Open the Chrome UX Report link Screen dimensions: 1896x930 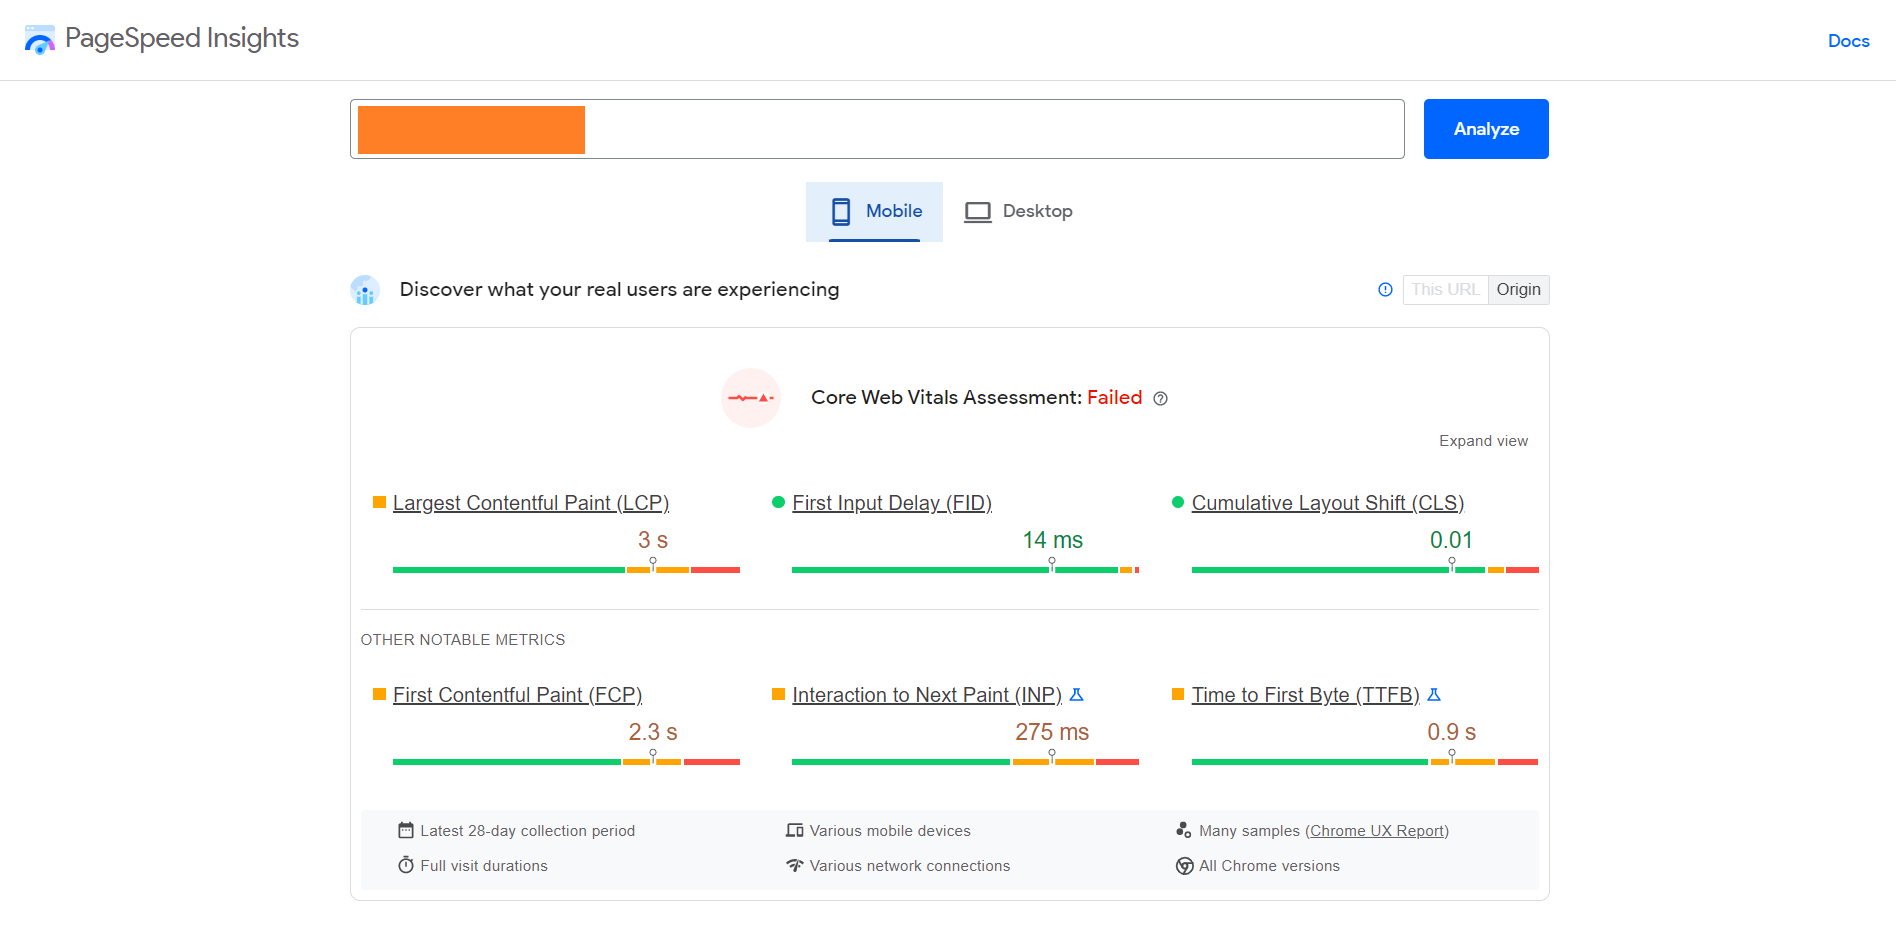coord(1377,831)
